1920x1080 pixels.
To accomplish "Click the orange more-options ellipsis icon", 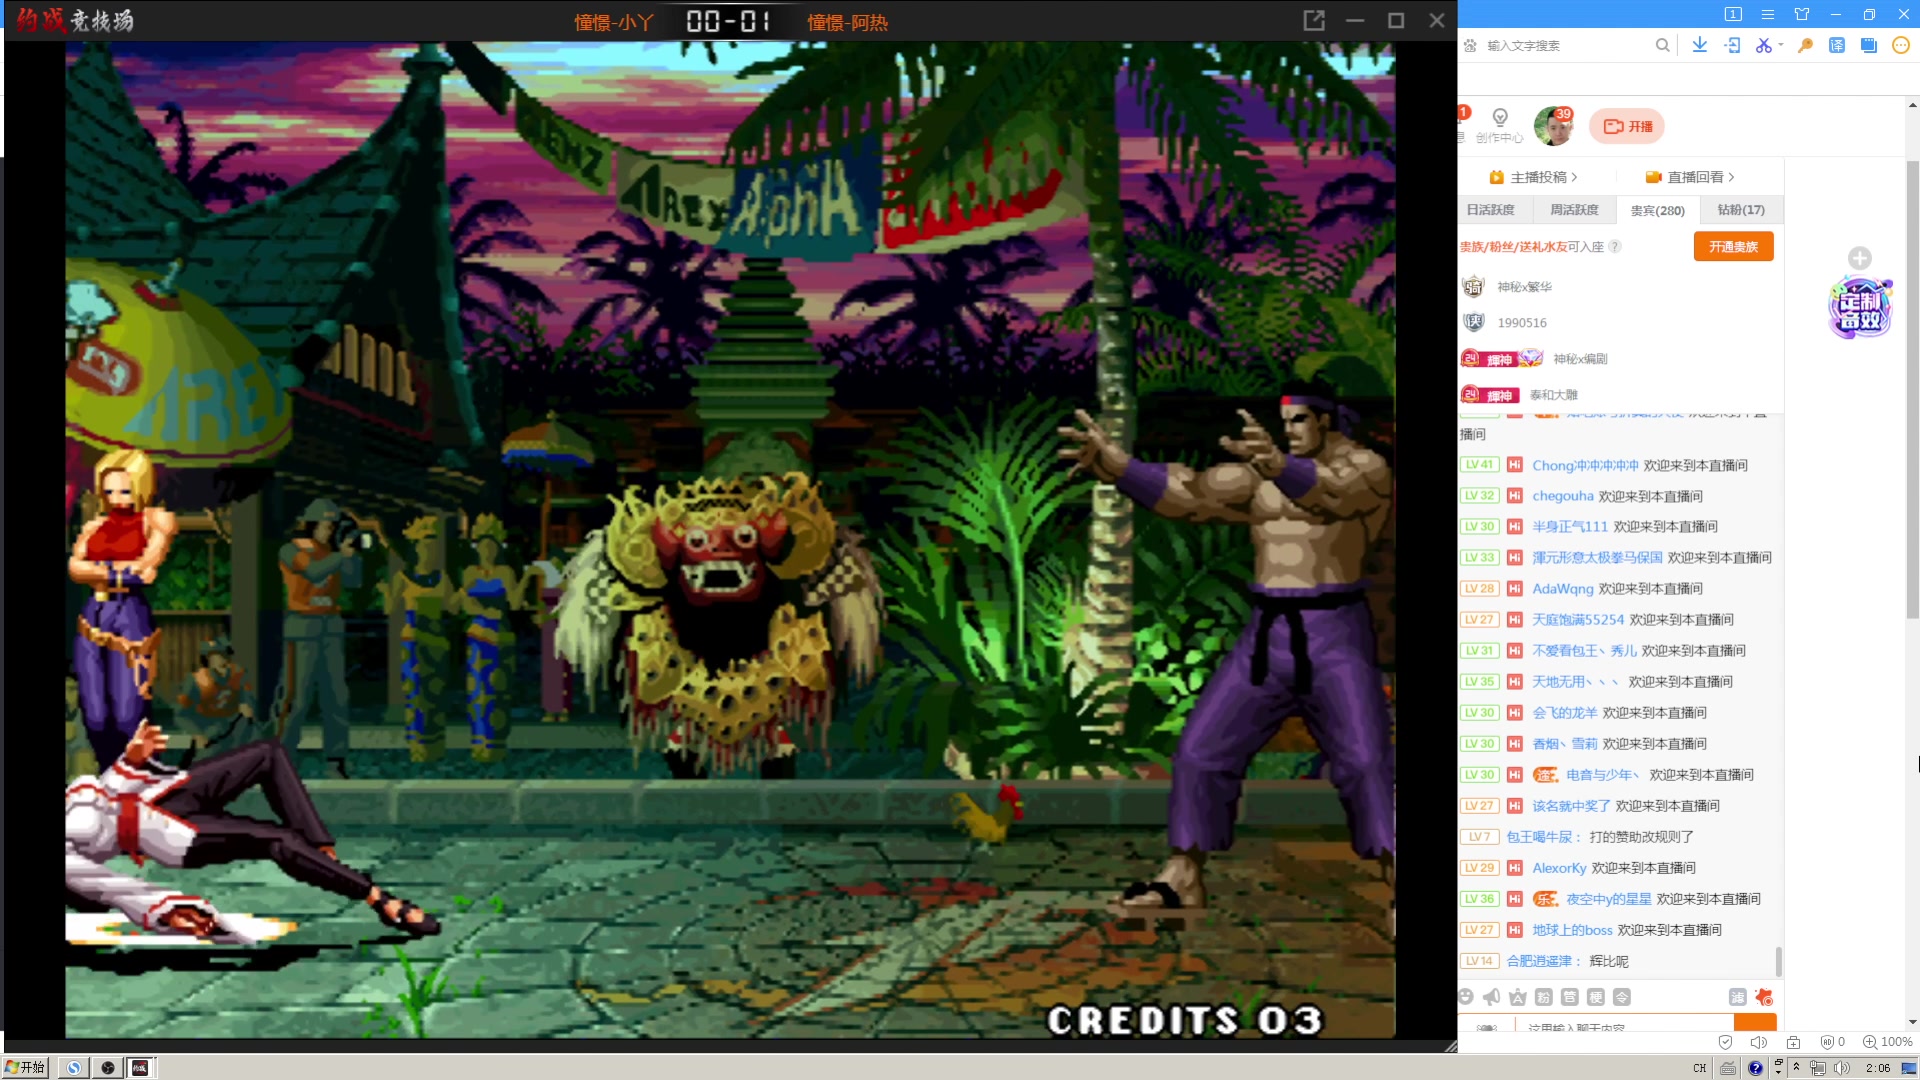I will pyautogui.click(x=1901, y=45).
